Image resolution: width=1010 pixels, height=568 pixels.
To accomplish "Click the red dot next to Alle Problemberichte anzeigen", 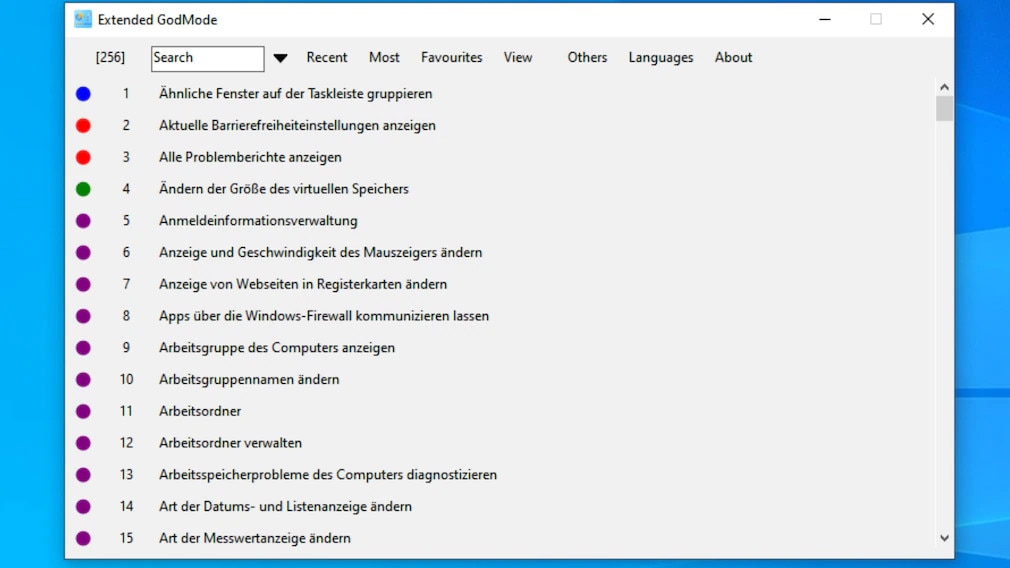I will (83, 157).
